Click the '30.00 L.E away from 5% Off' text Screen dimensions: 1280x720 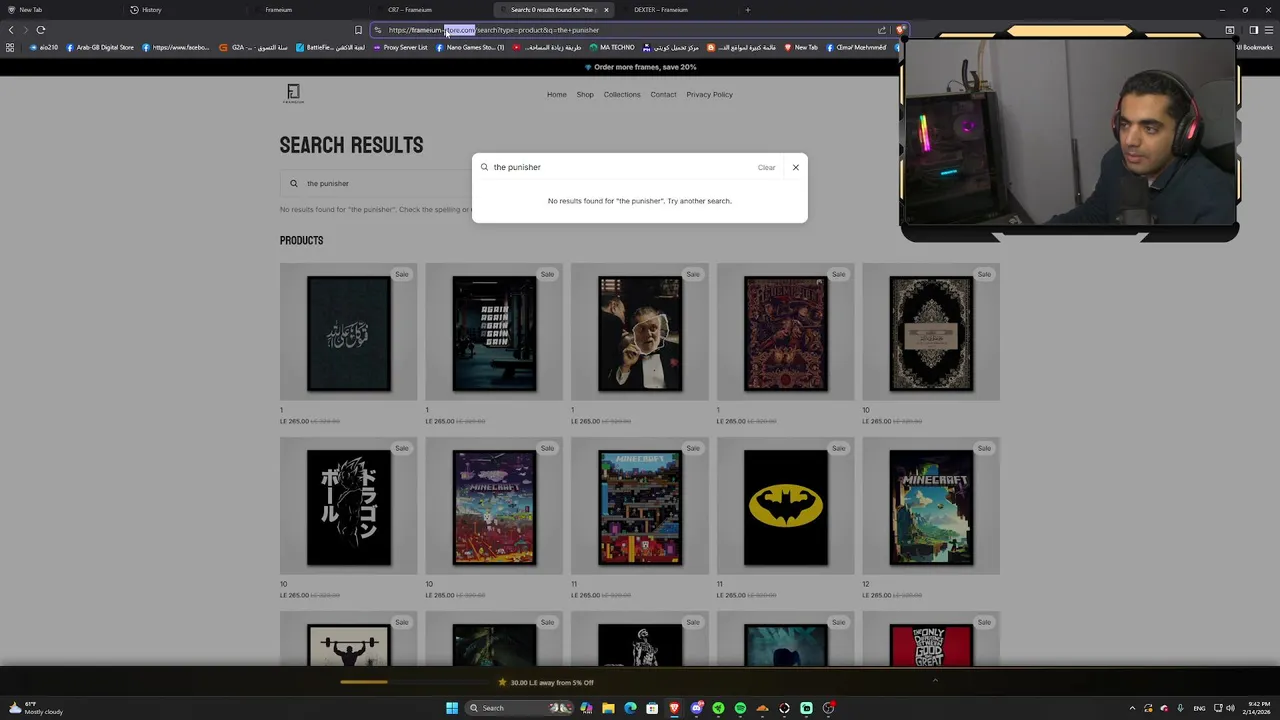pos(552,682)
